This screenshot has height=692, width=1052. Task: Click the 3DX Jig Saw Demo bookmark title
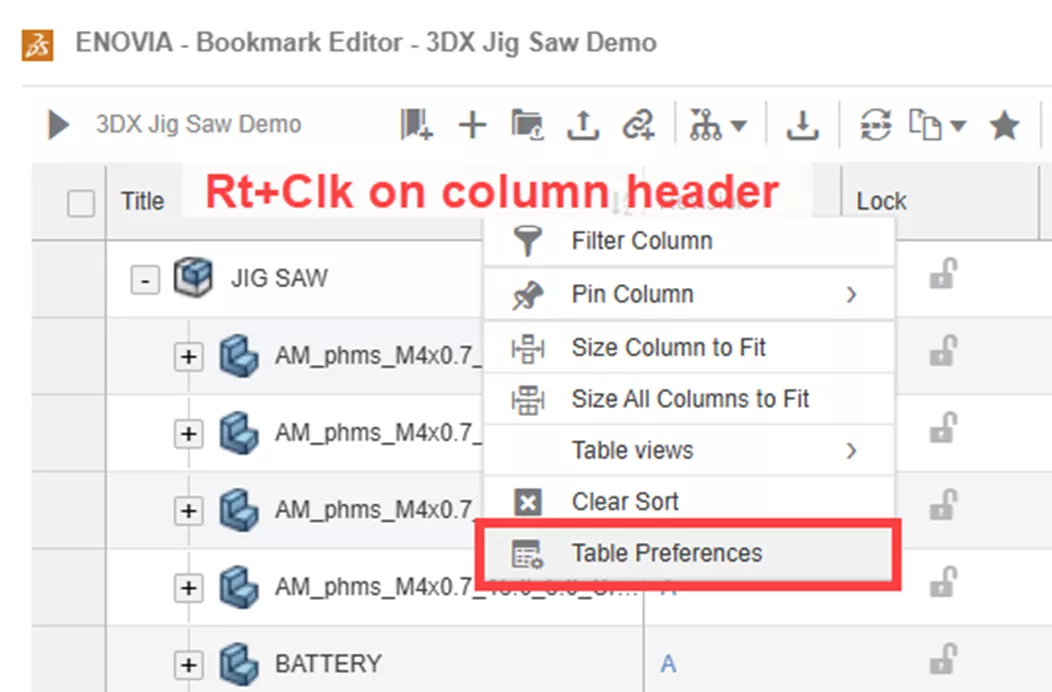click(199, 124)
